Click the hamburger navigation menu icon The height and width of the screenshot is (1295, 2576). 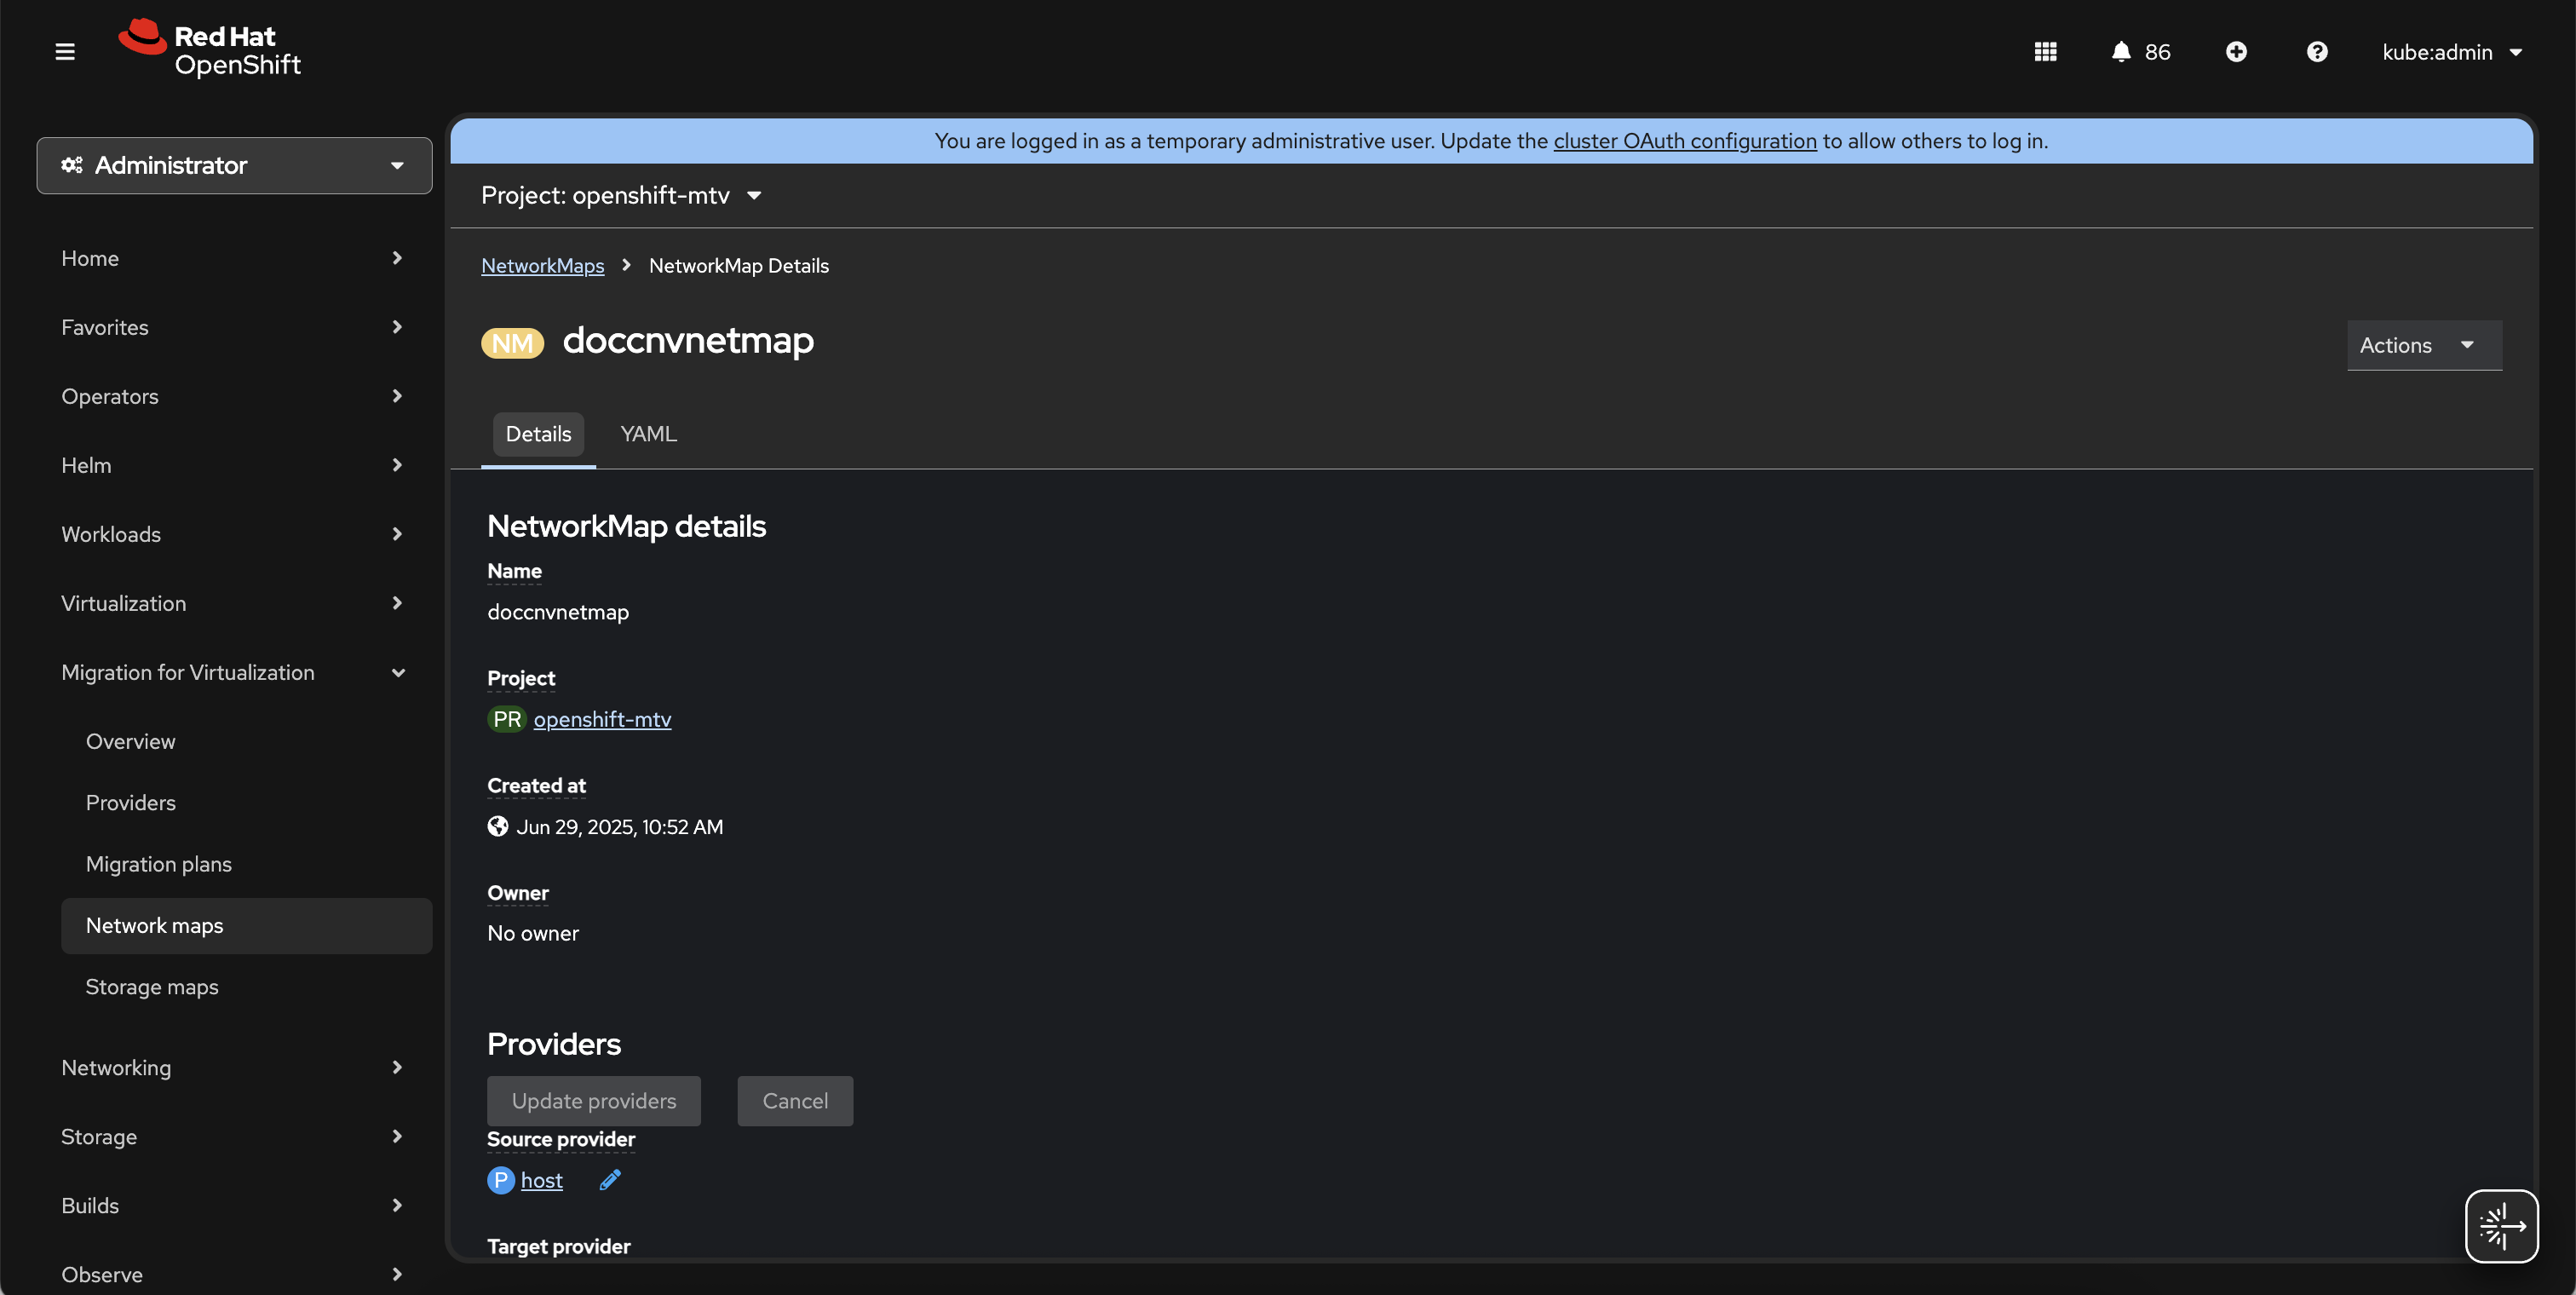pos(65,51)
